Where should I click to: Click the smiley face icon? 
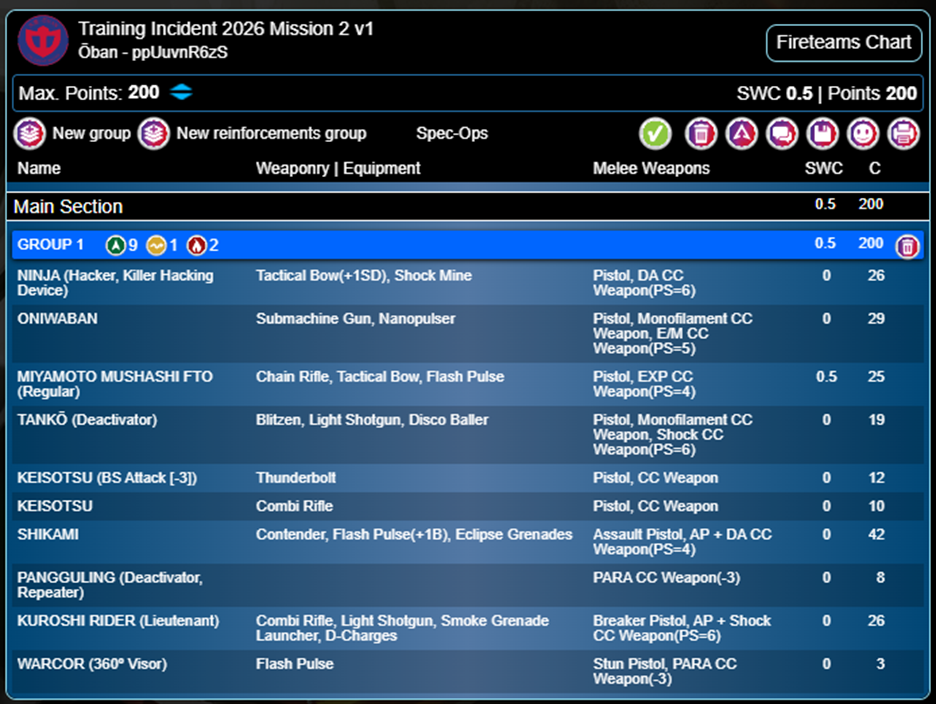(863, 133)
